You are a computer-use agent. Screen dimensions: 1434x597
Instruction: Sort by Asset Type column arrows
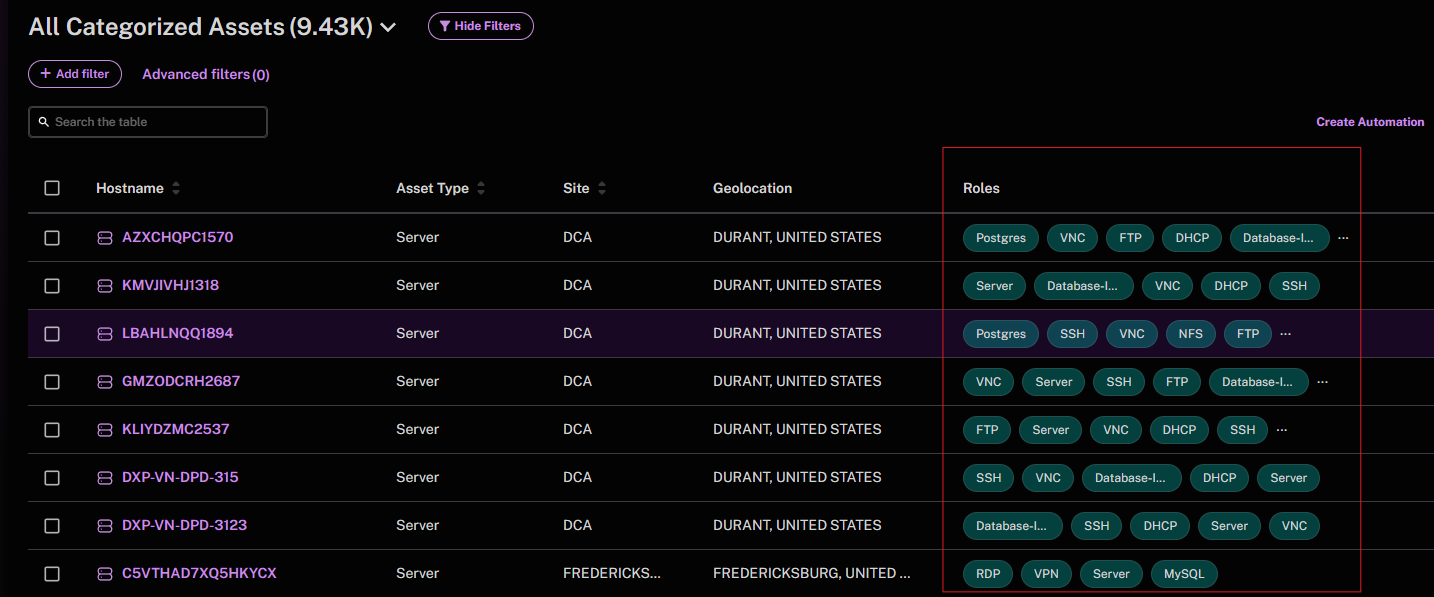pyautogui.click(x=481, y=188)
